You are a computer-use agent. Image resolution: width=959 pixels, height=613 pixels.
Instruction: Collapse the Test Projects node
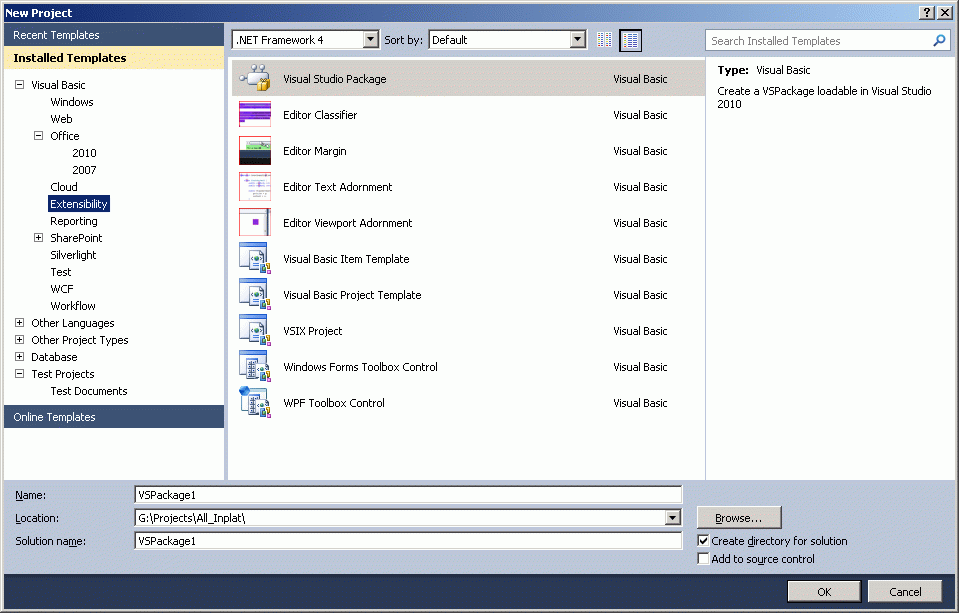pos(20,373)
